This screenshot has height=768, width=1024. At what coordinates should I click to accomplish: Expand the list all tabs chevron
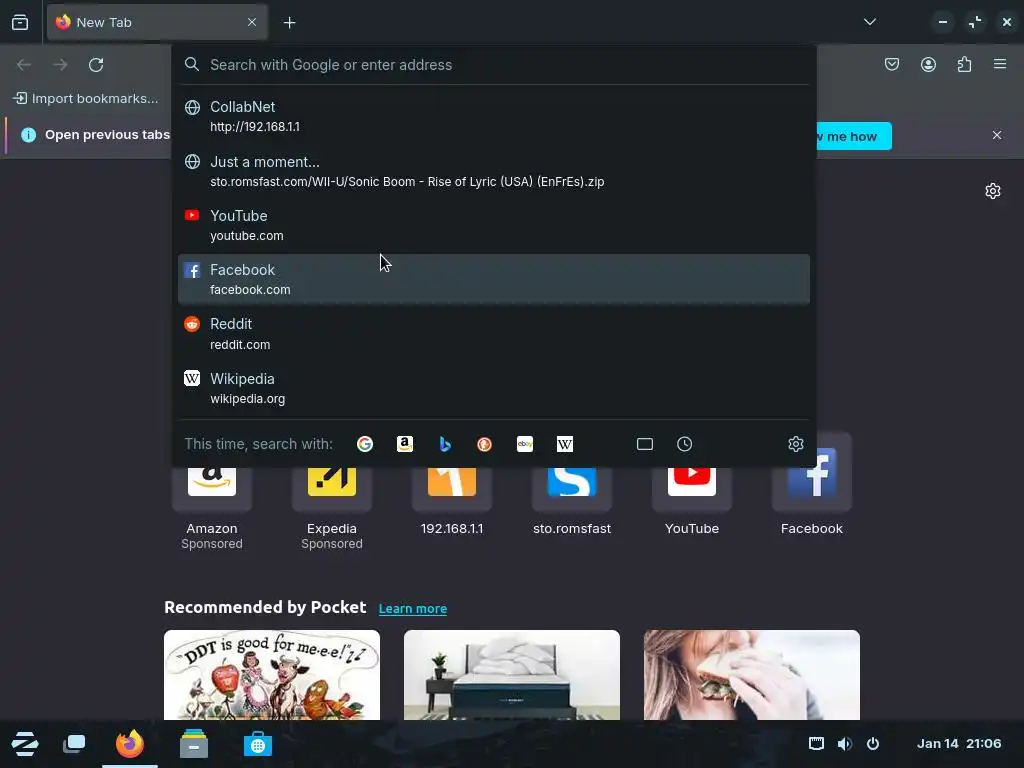tap(869, 22)
